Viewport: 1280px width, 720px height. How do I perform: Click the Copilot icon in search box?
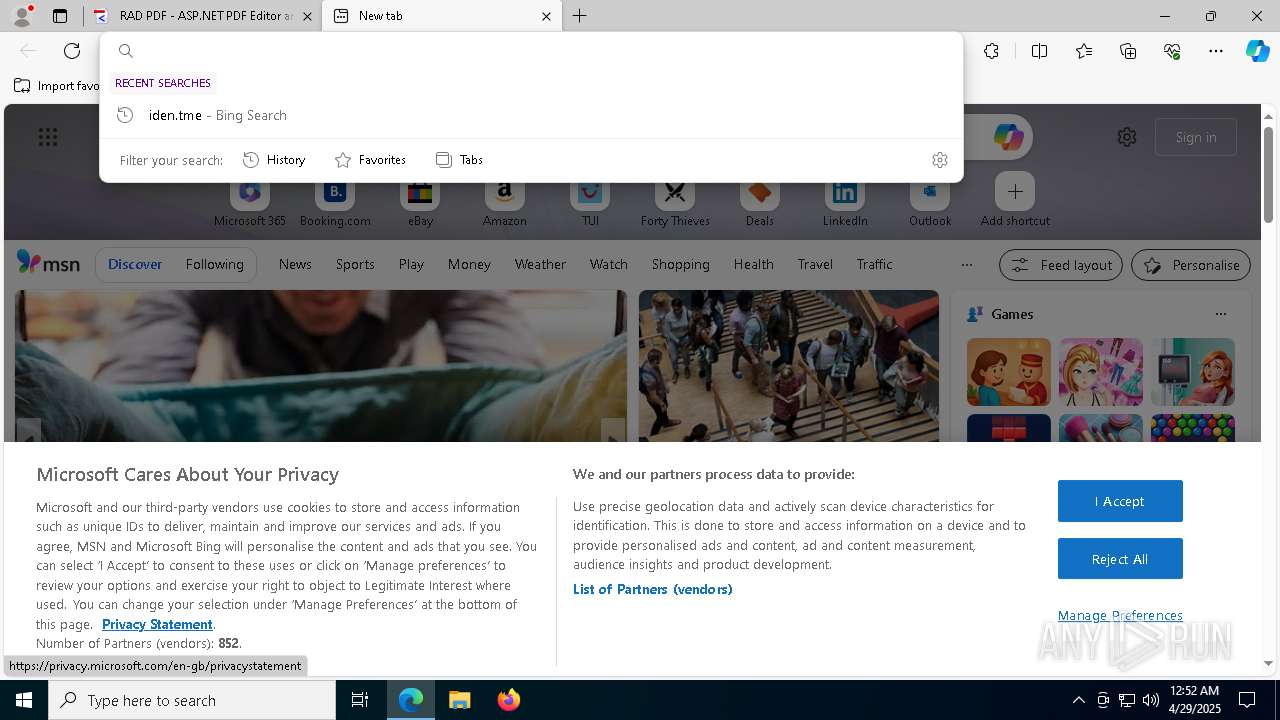pyautogui.click(x=1008, y=137)
